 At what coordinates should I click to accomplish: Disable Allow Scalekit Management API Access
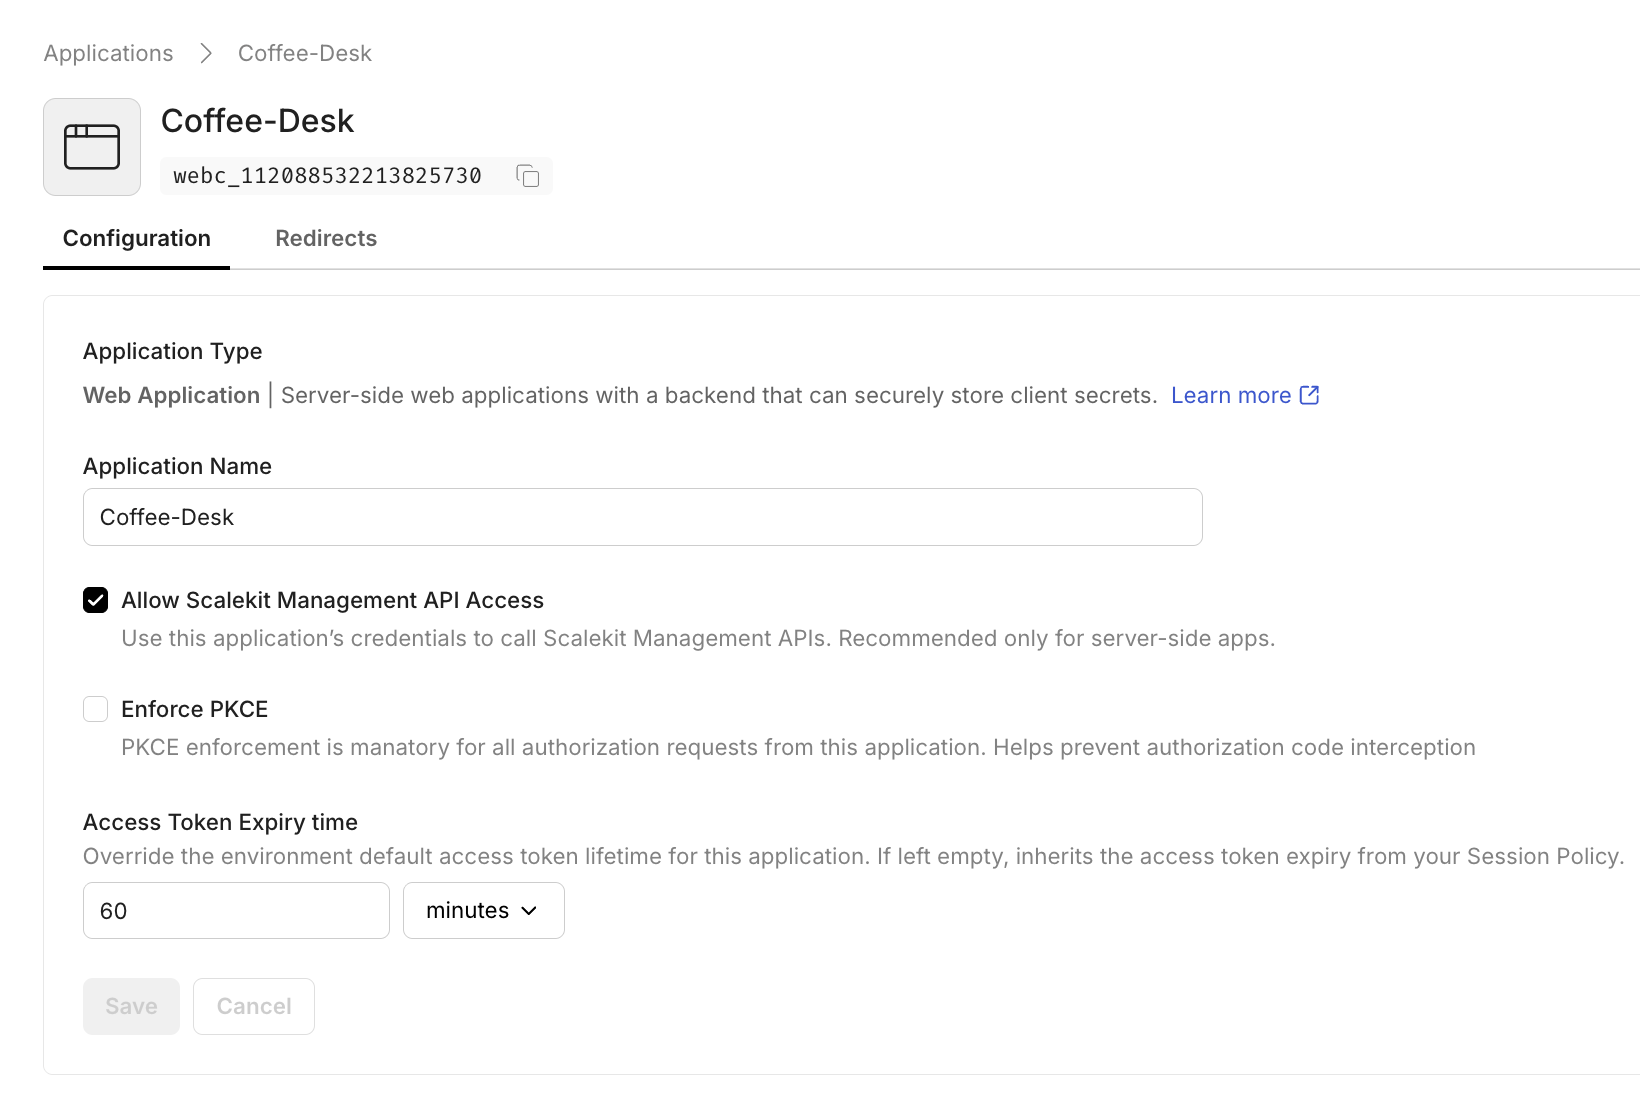(x=95, y=600)
